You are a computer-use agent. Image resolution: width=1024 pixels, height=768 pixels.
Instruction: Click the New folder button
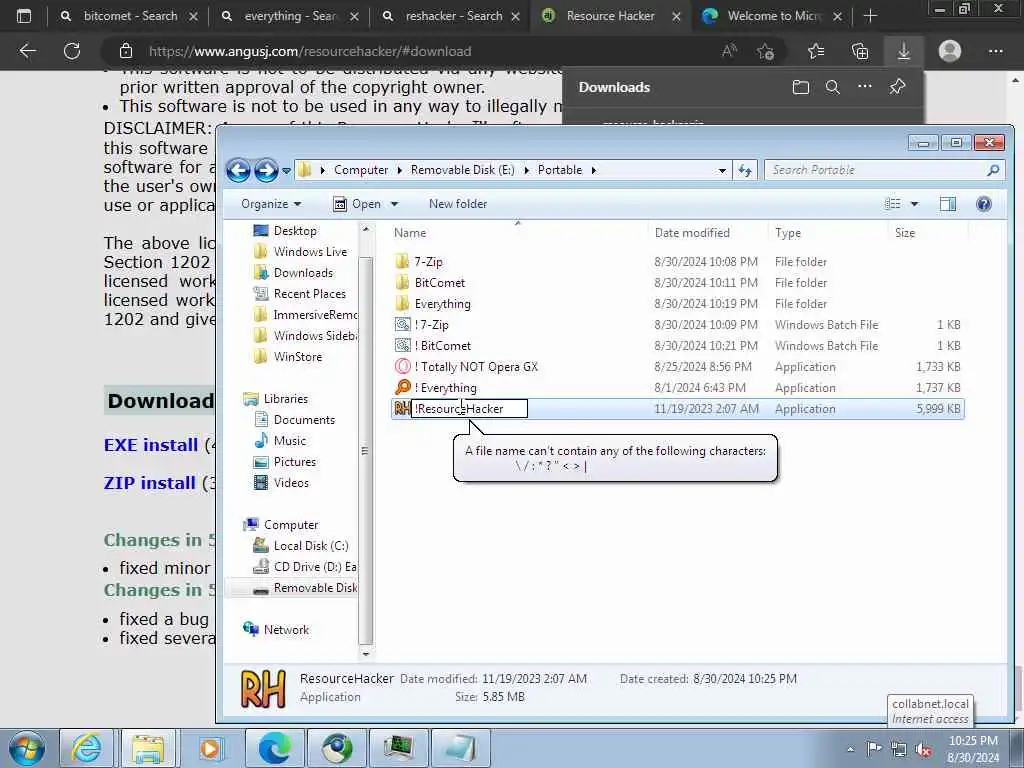pyautogui.click(x=458, y=204)
